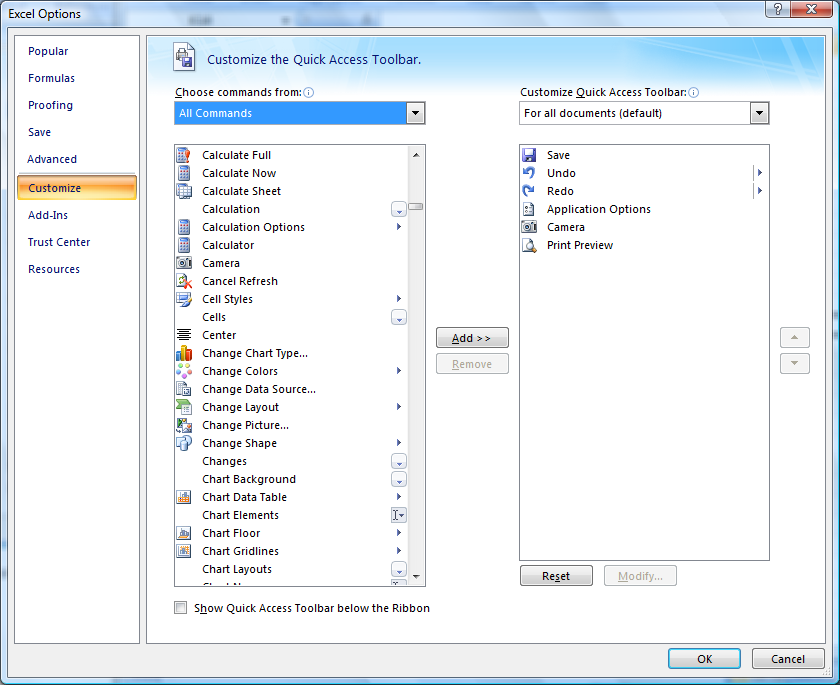Confirm with the OK button
840x685 pixels.
point(704,659)
